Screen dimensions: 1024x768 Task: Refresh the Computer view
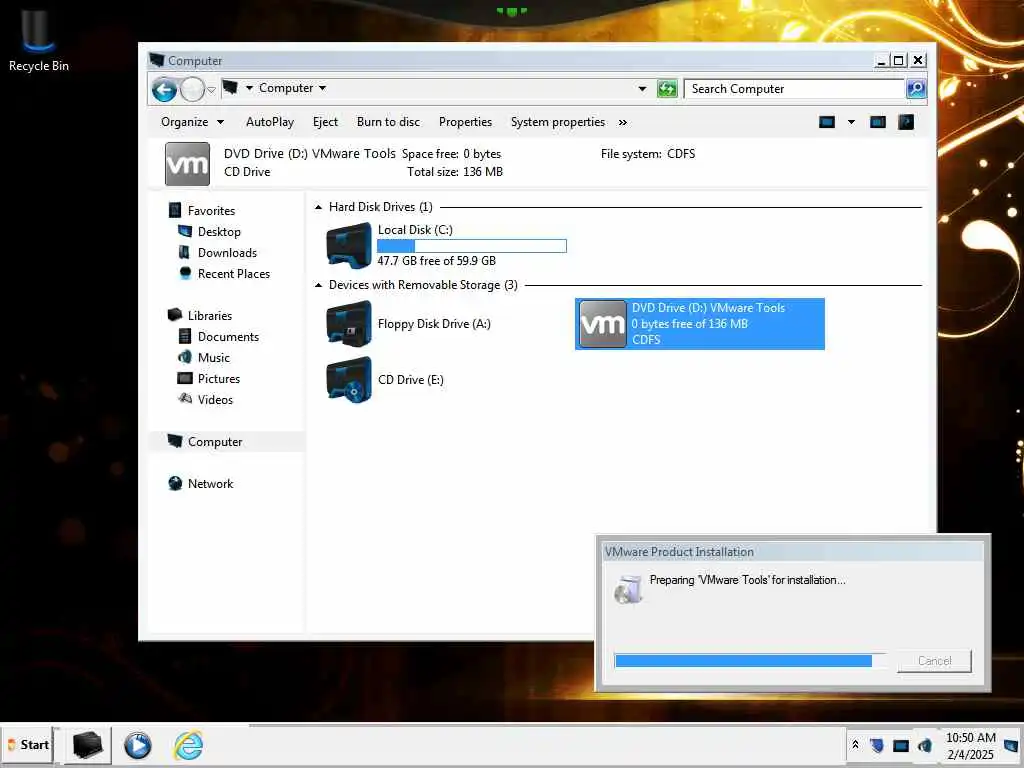pos(667,88)
